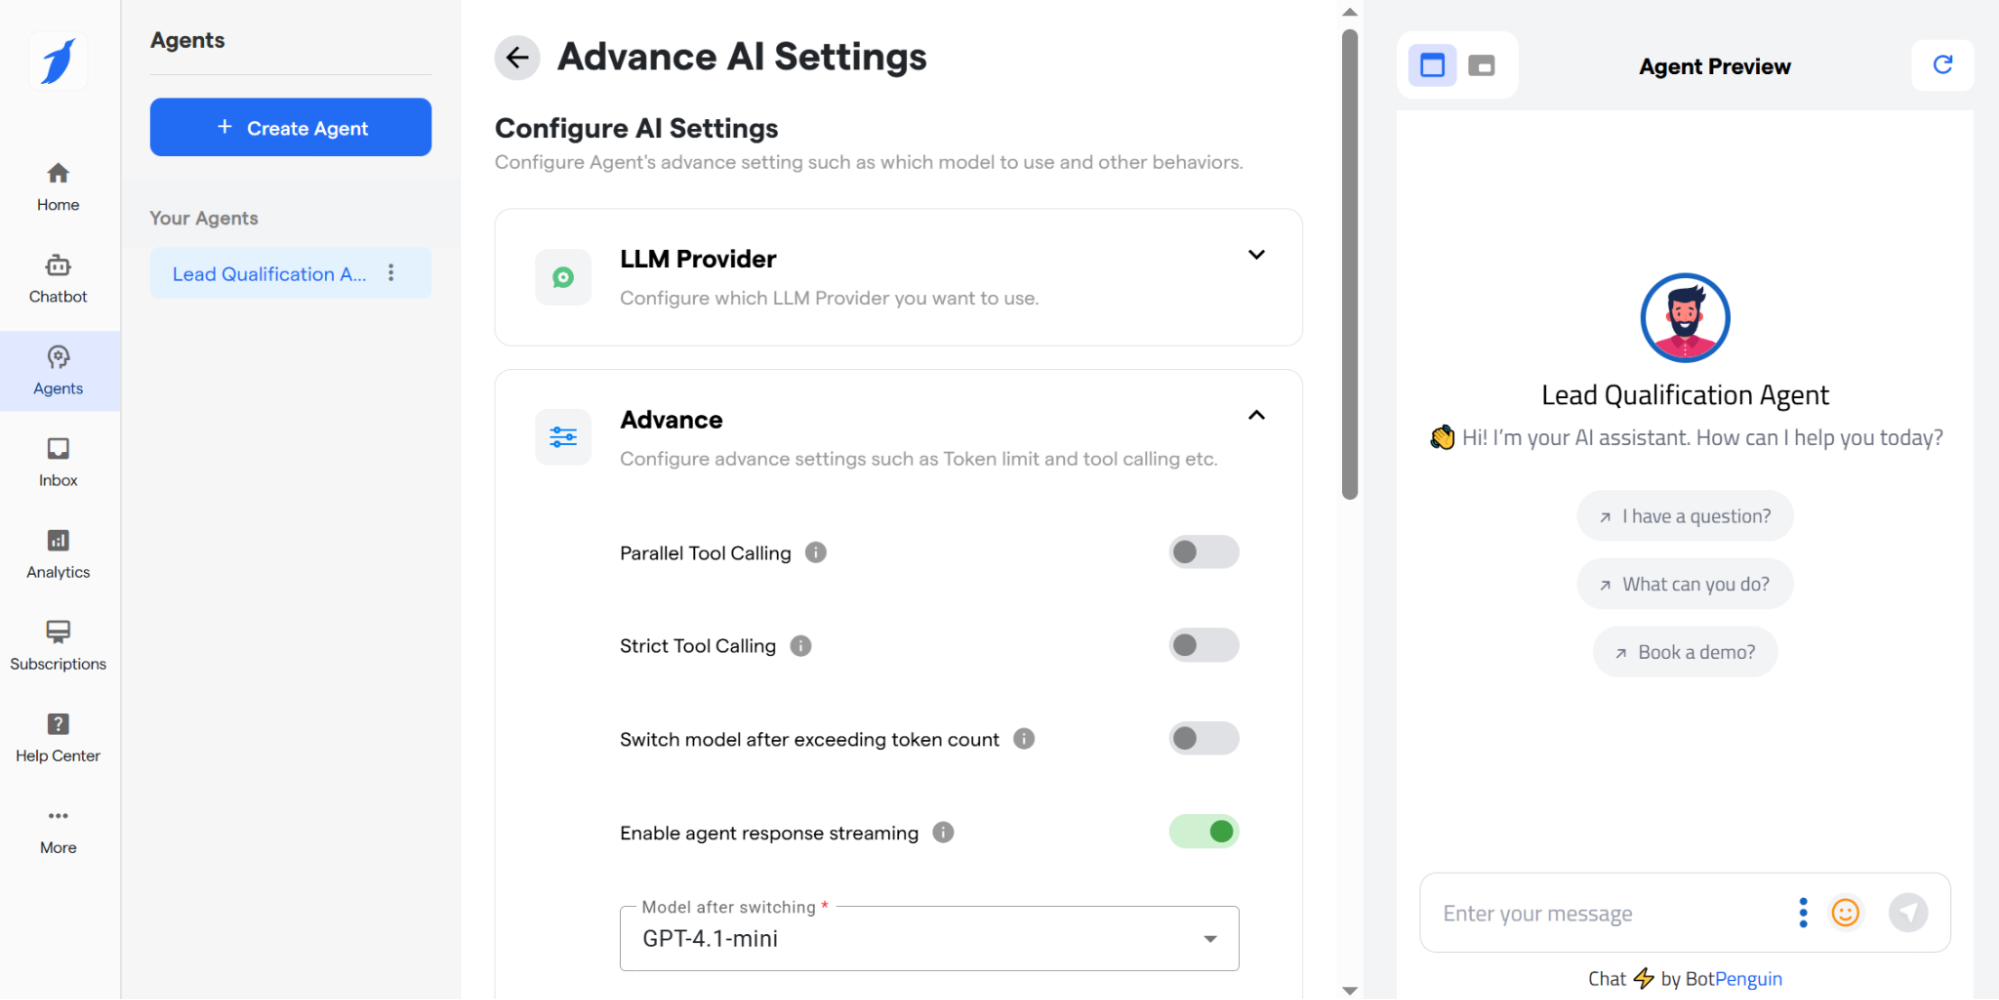Enable Strict Tool Calling

(x=1203, y=645)
